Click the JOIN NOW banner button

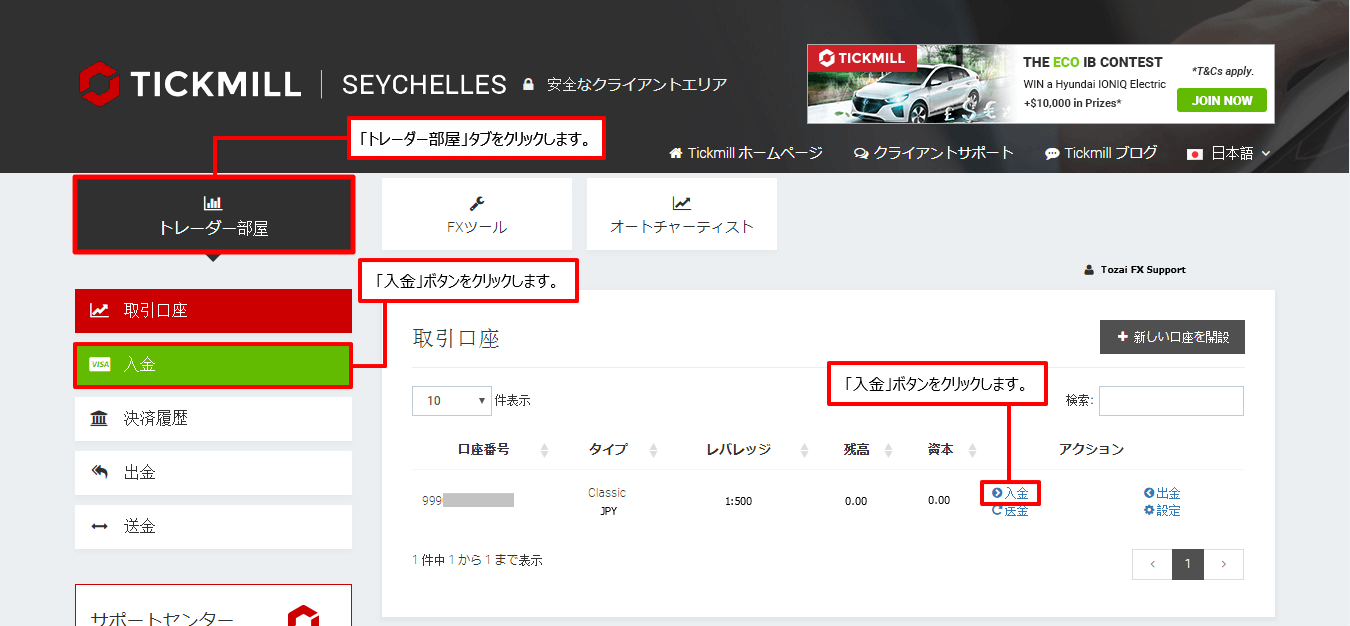1221,100
